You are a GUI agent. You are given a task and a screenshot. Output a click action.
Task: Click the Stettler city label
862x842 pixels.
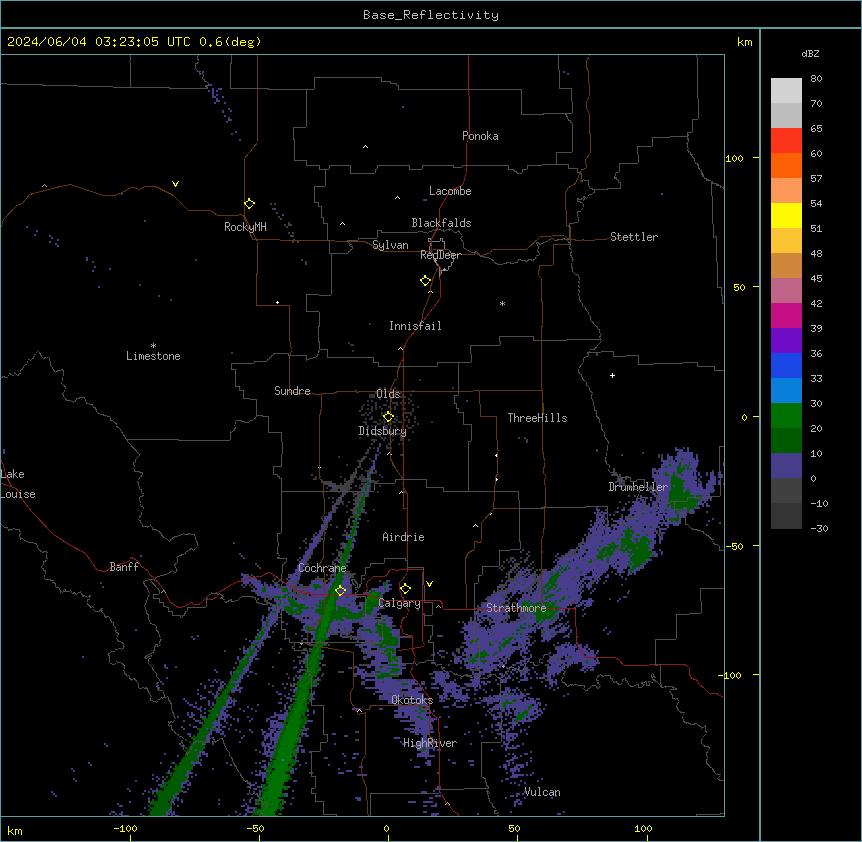[634, 237]
